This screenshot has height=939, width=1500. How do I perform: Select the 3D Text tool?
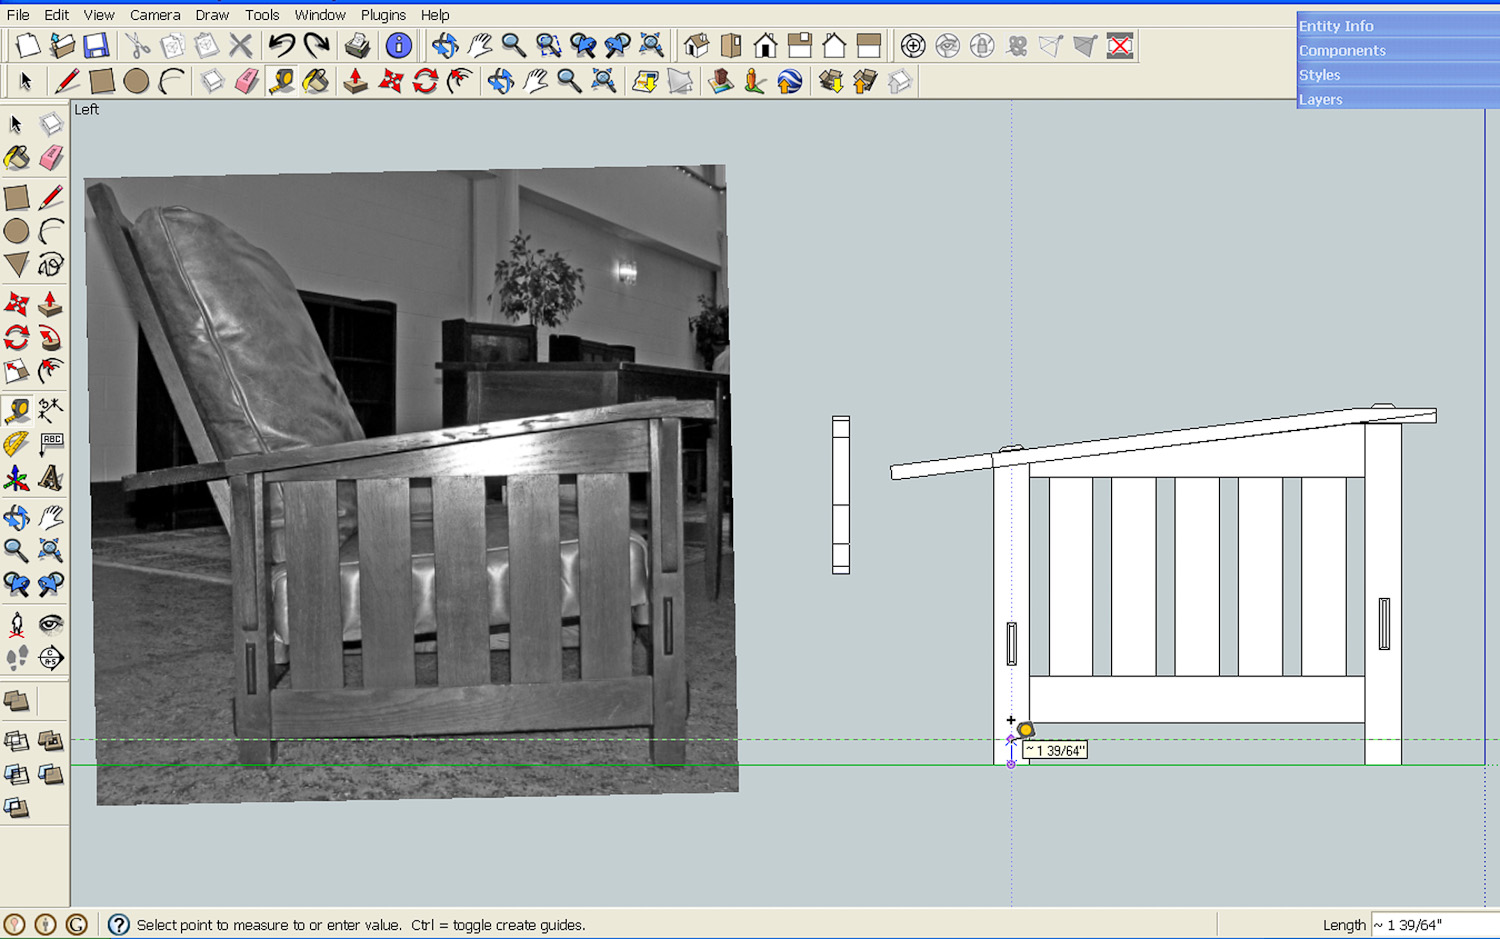[x=51, y=478]
